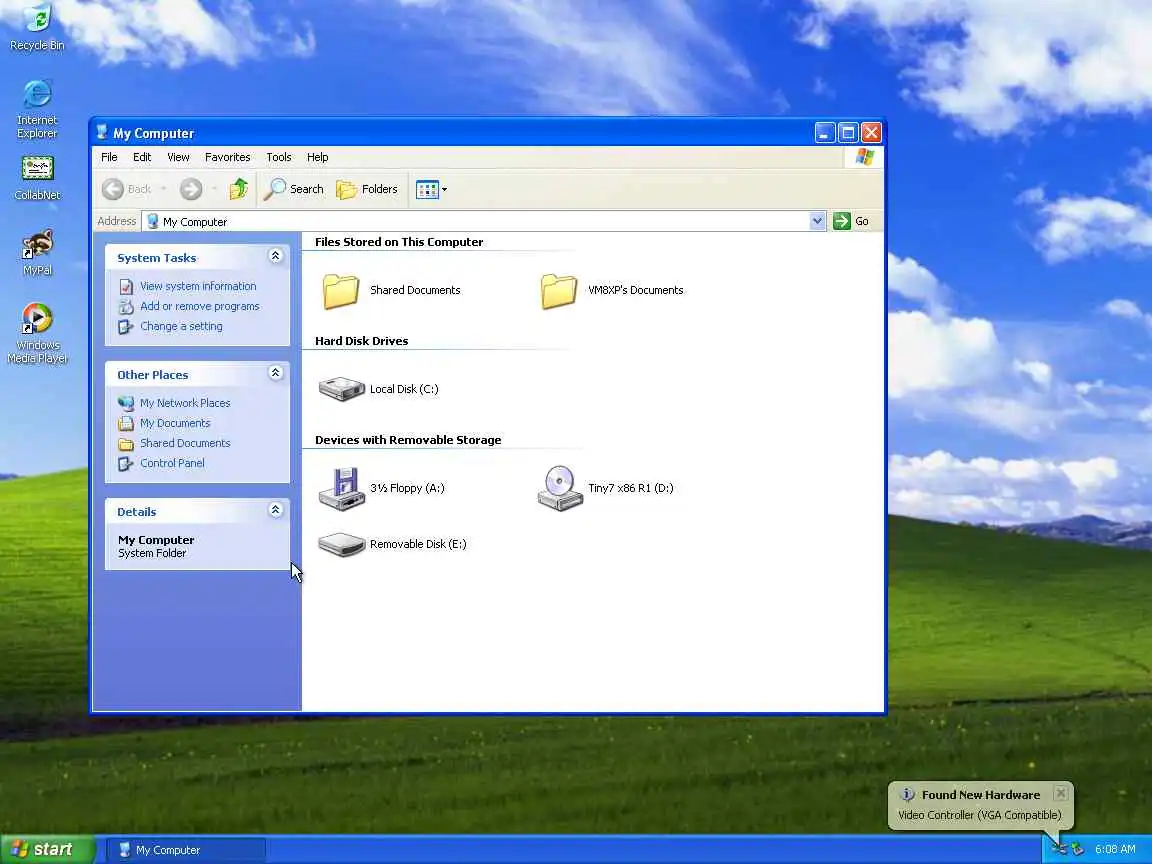Click the new hardware tray icon
The width and height of the screenshot is (1152, 864).
tap(1058, 849)
